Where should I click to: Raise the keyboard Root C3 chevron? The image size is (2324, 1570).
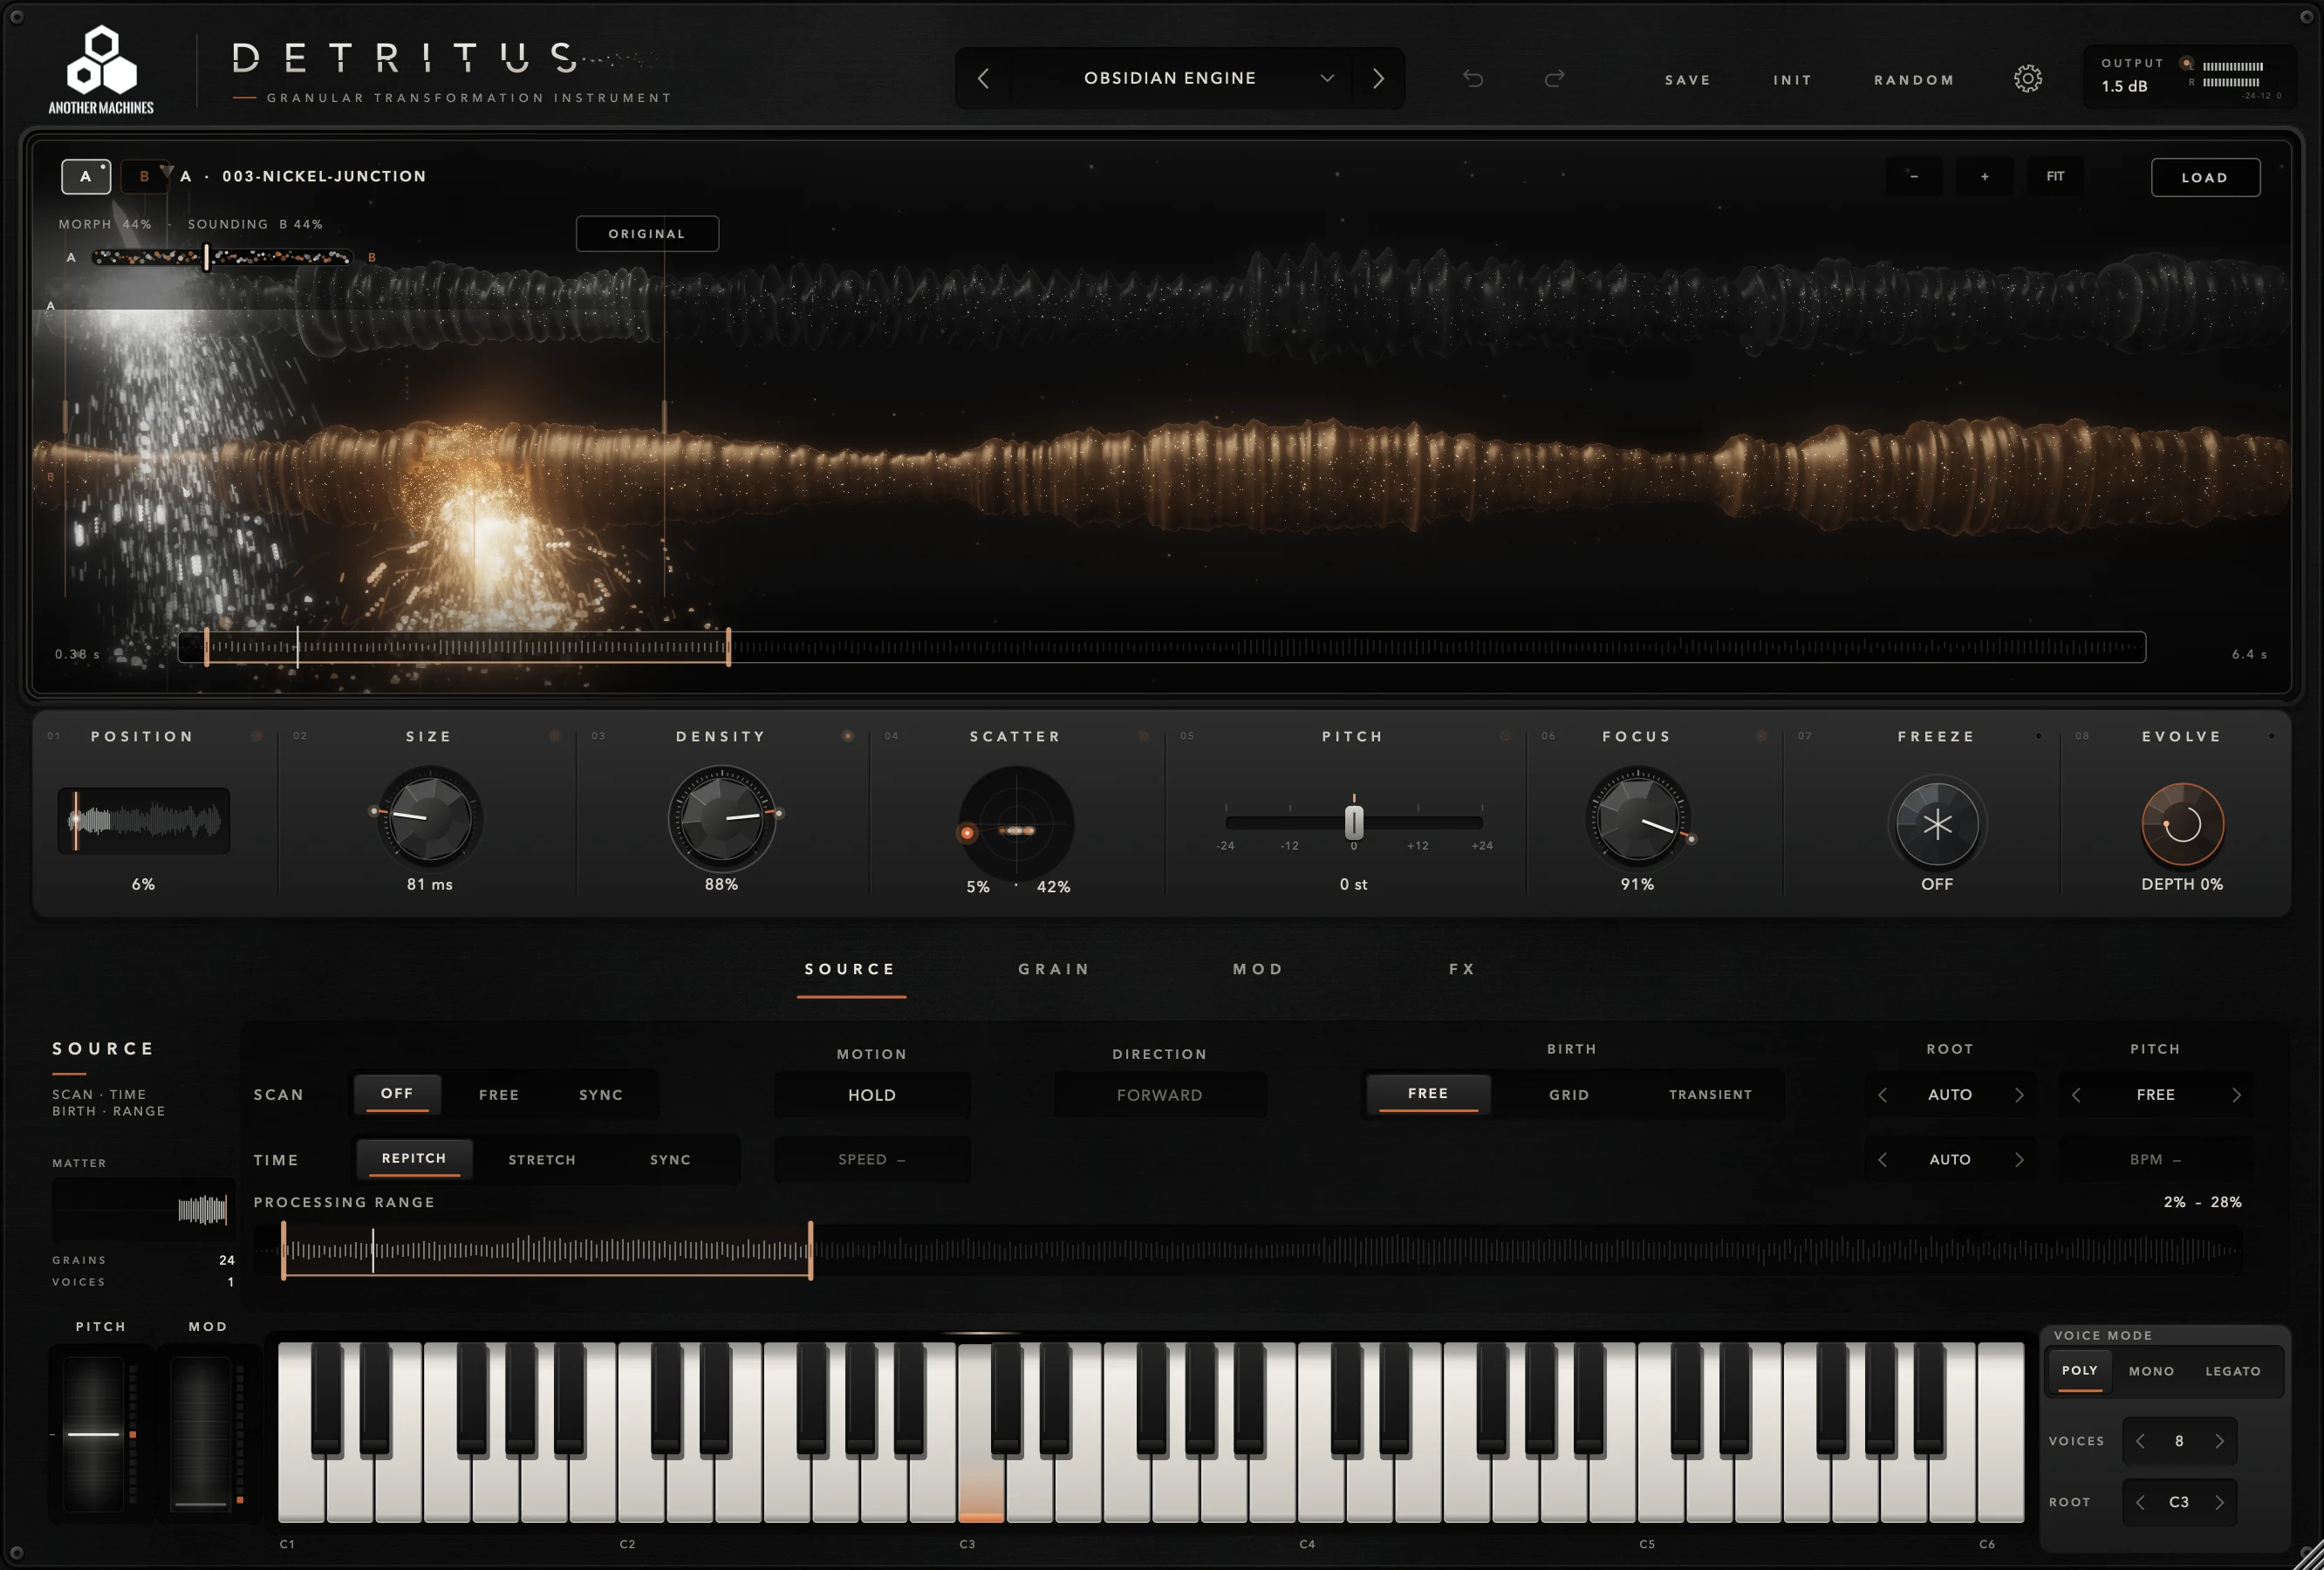pyautogui.click(x=2219, y=1502)
